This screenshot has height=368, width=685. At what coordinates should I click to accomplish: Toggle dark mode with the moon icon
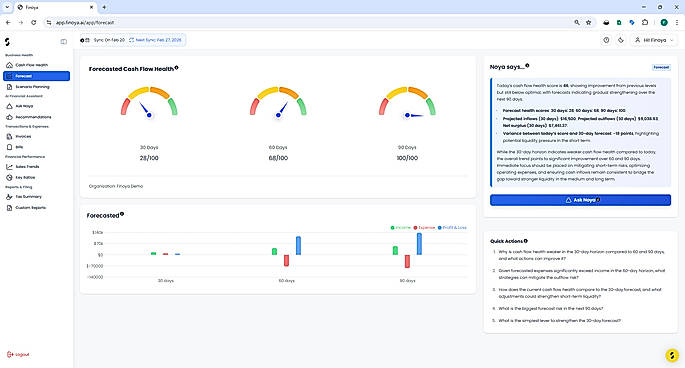click(621, 40)
